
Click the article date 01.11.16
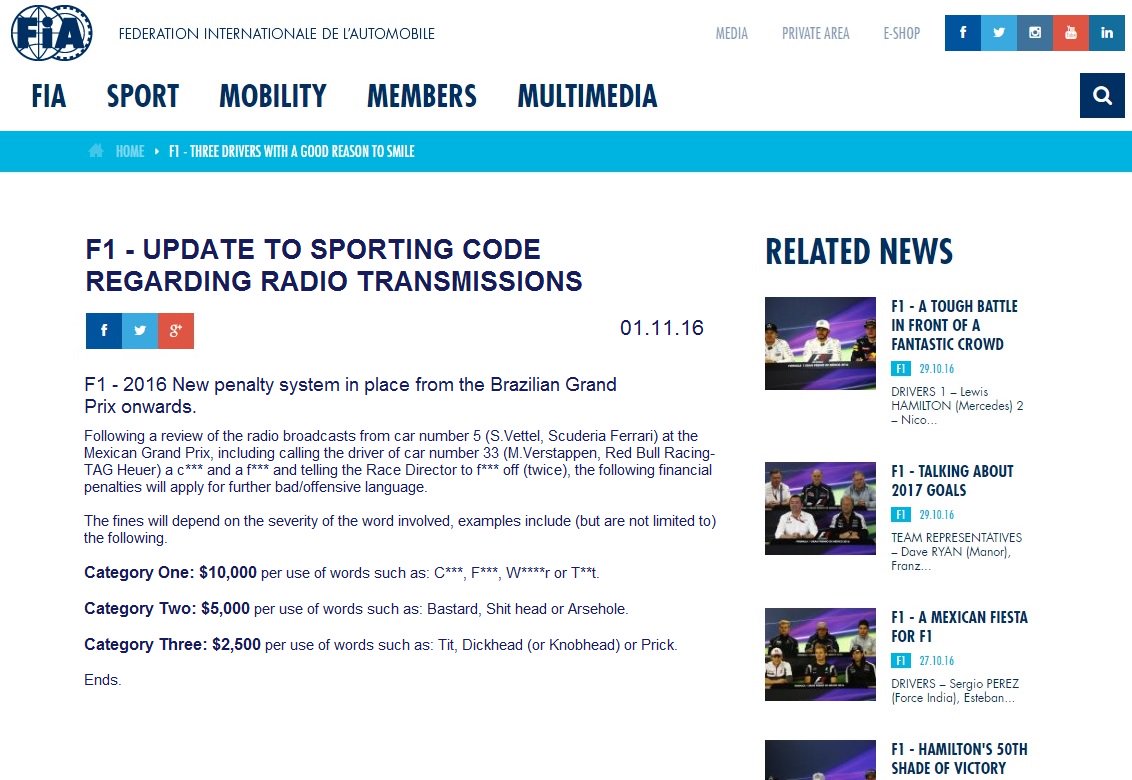point(661,328)
